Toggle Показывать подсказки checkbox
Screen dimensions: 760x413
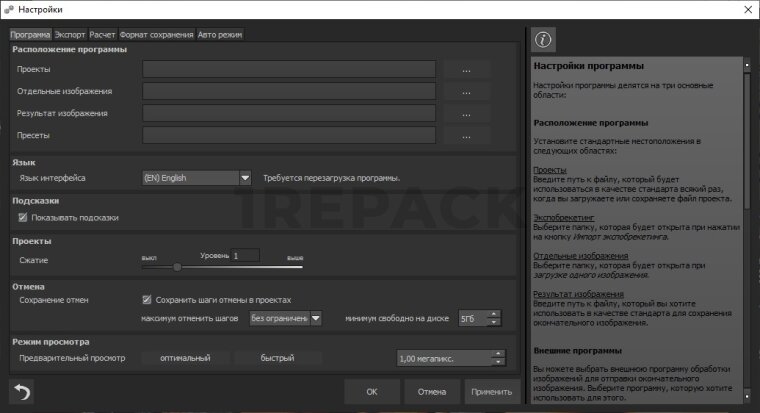point(24,217)
